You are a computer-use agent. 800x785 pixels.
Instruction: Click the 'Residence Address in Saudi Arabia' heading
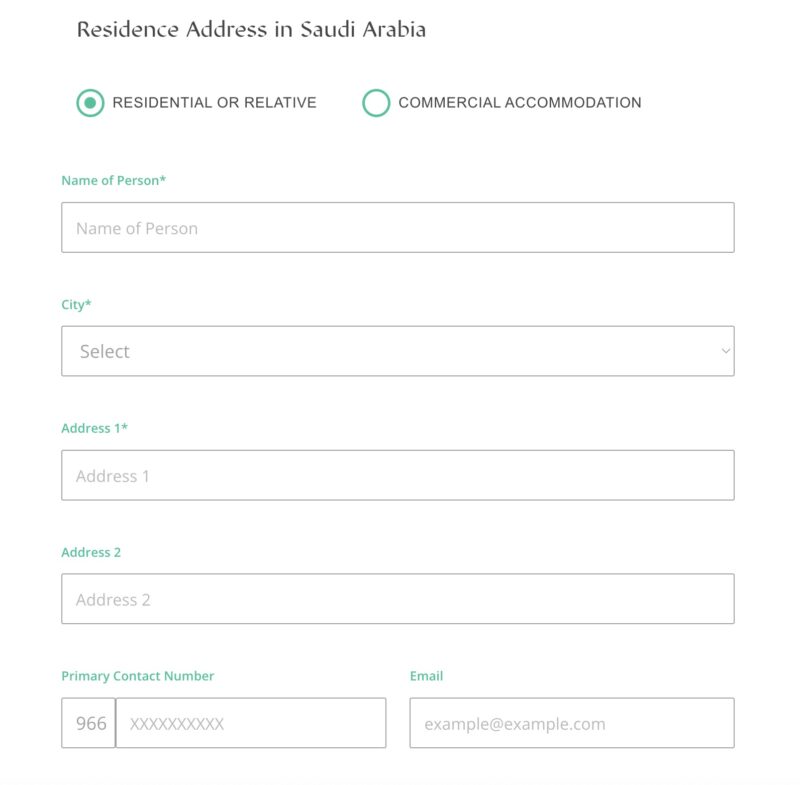pyautogui.click(x=251, y=29)
